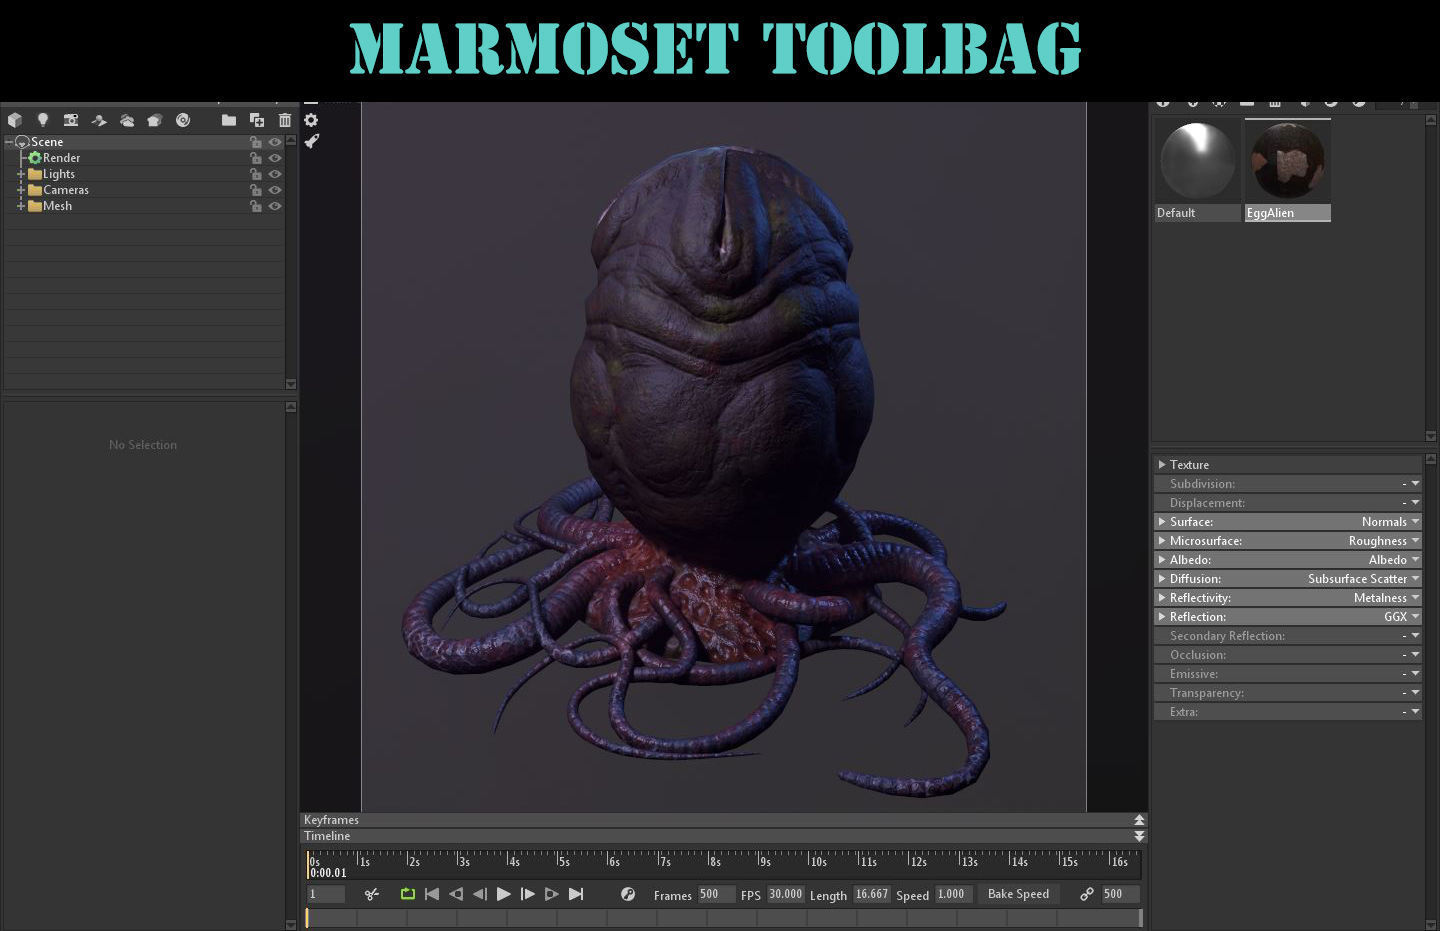
Task: Delete selection with the trash icon
Action: [285, 120]
